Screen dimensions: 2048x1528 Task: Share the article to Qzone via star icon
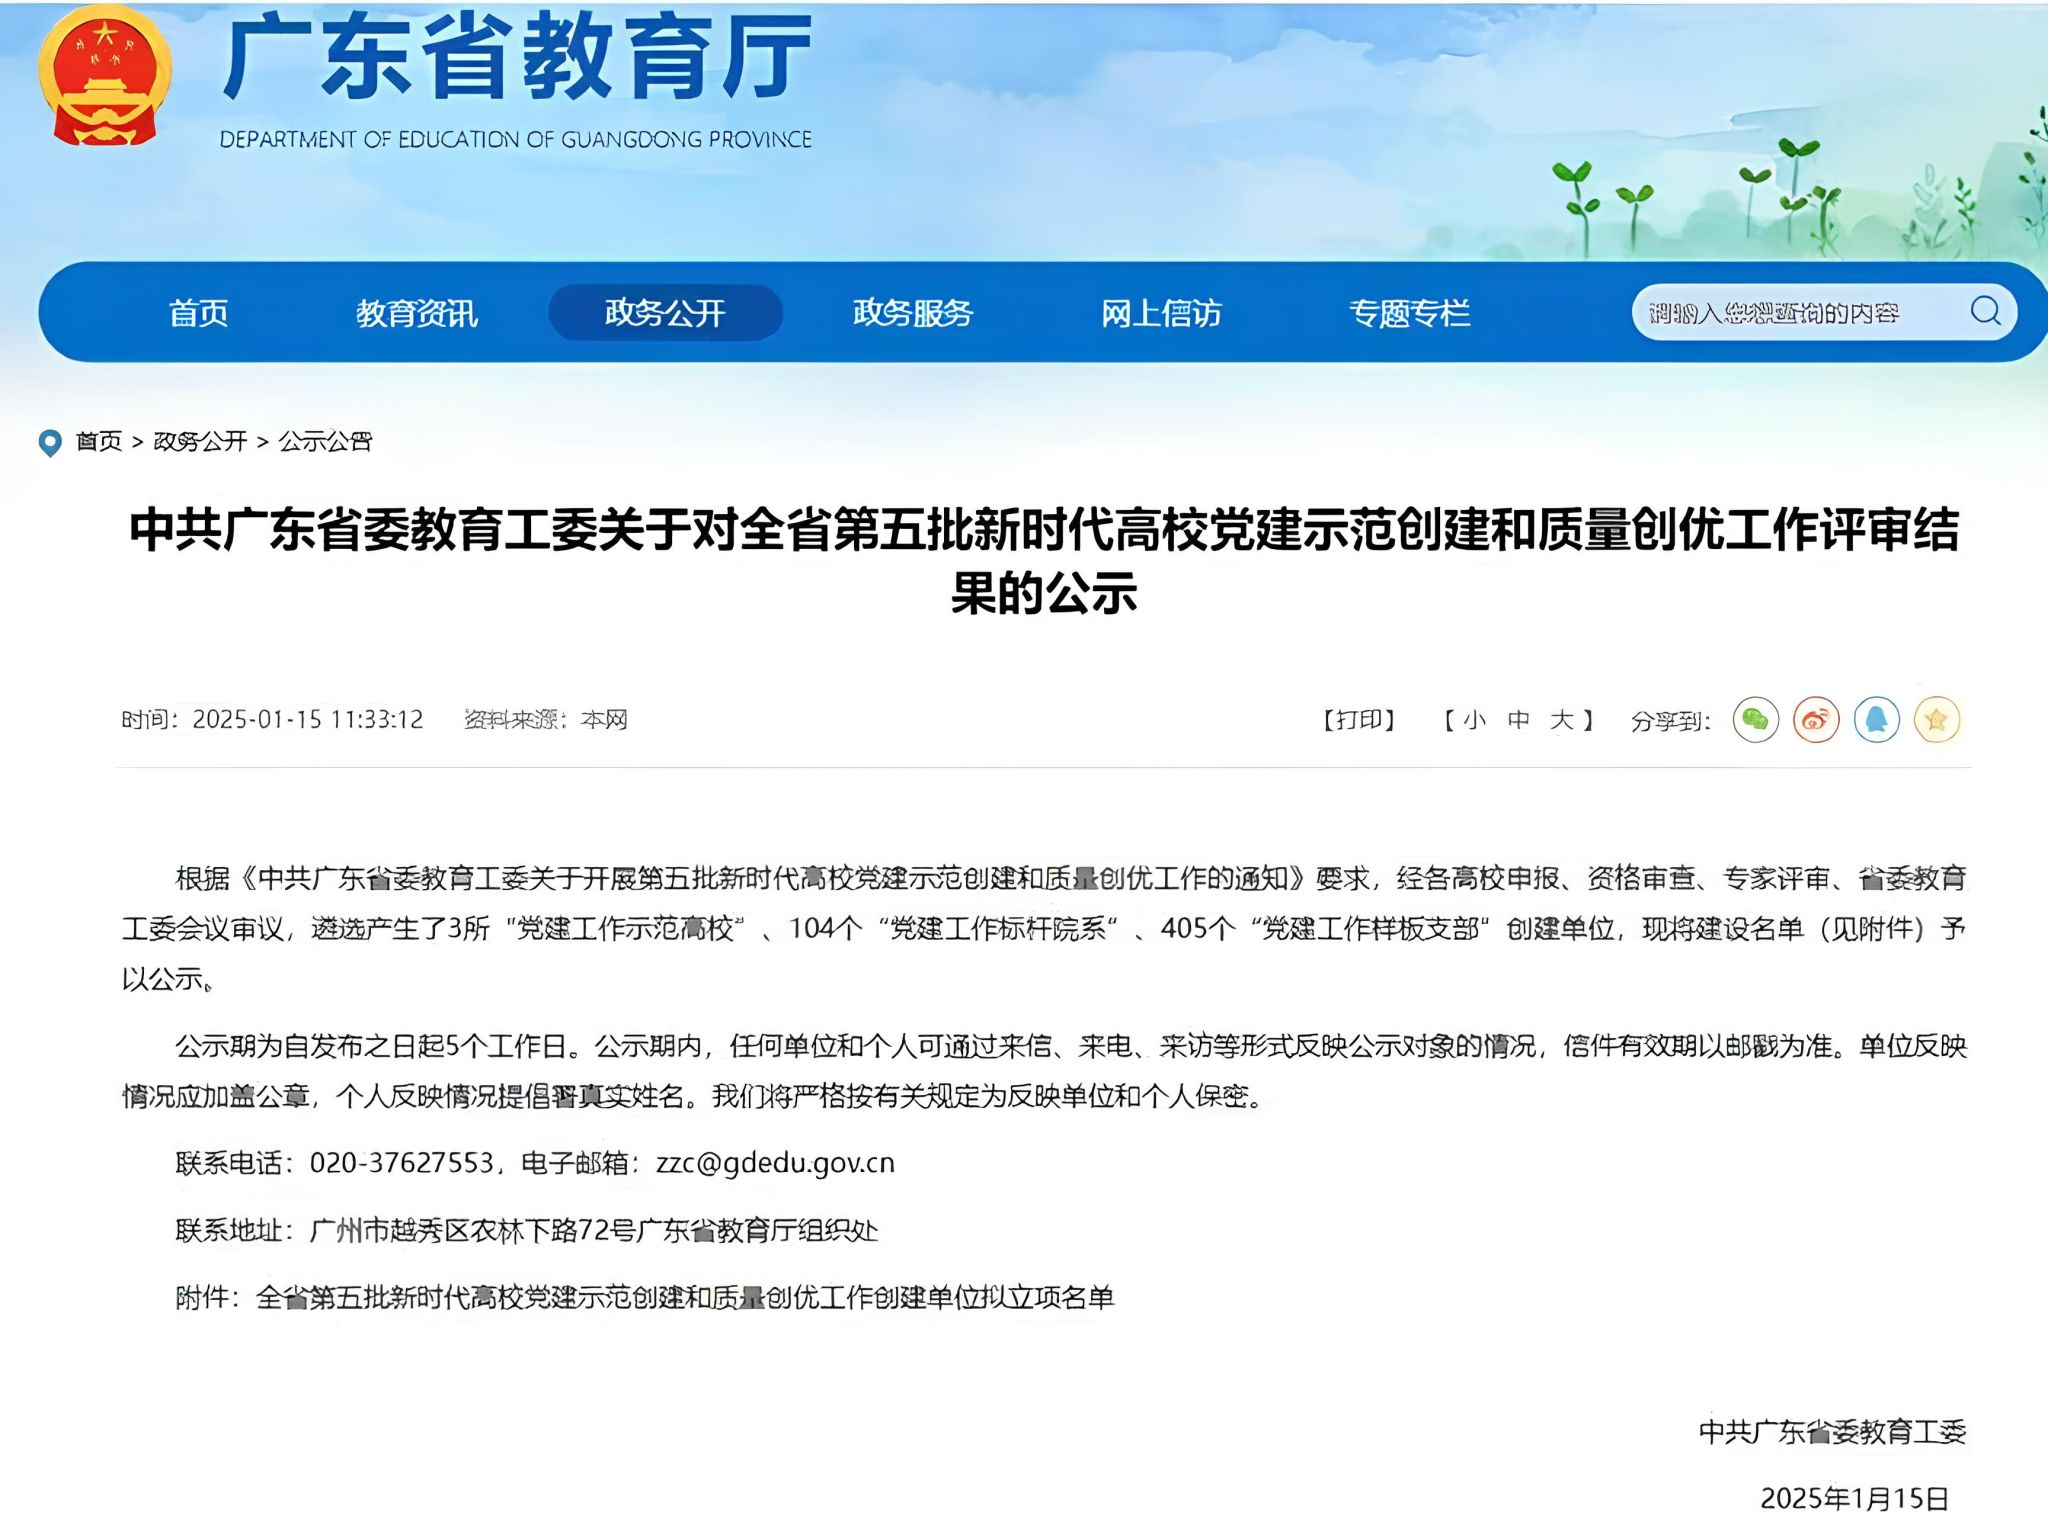click(x=1937, y=720)
